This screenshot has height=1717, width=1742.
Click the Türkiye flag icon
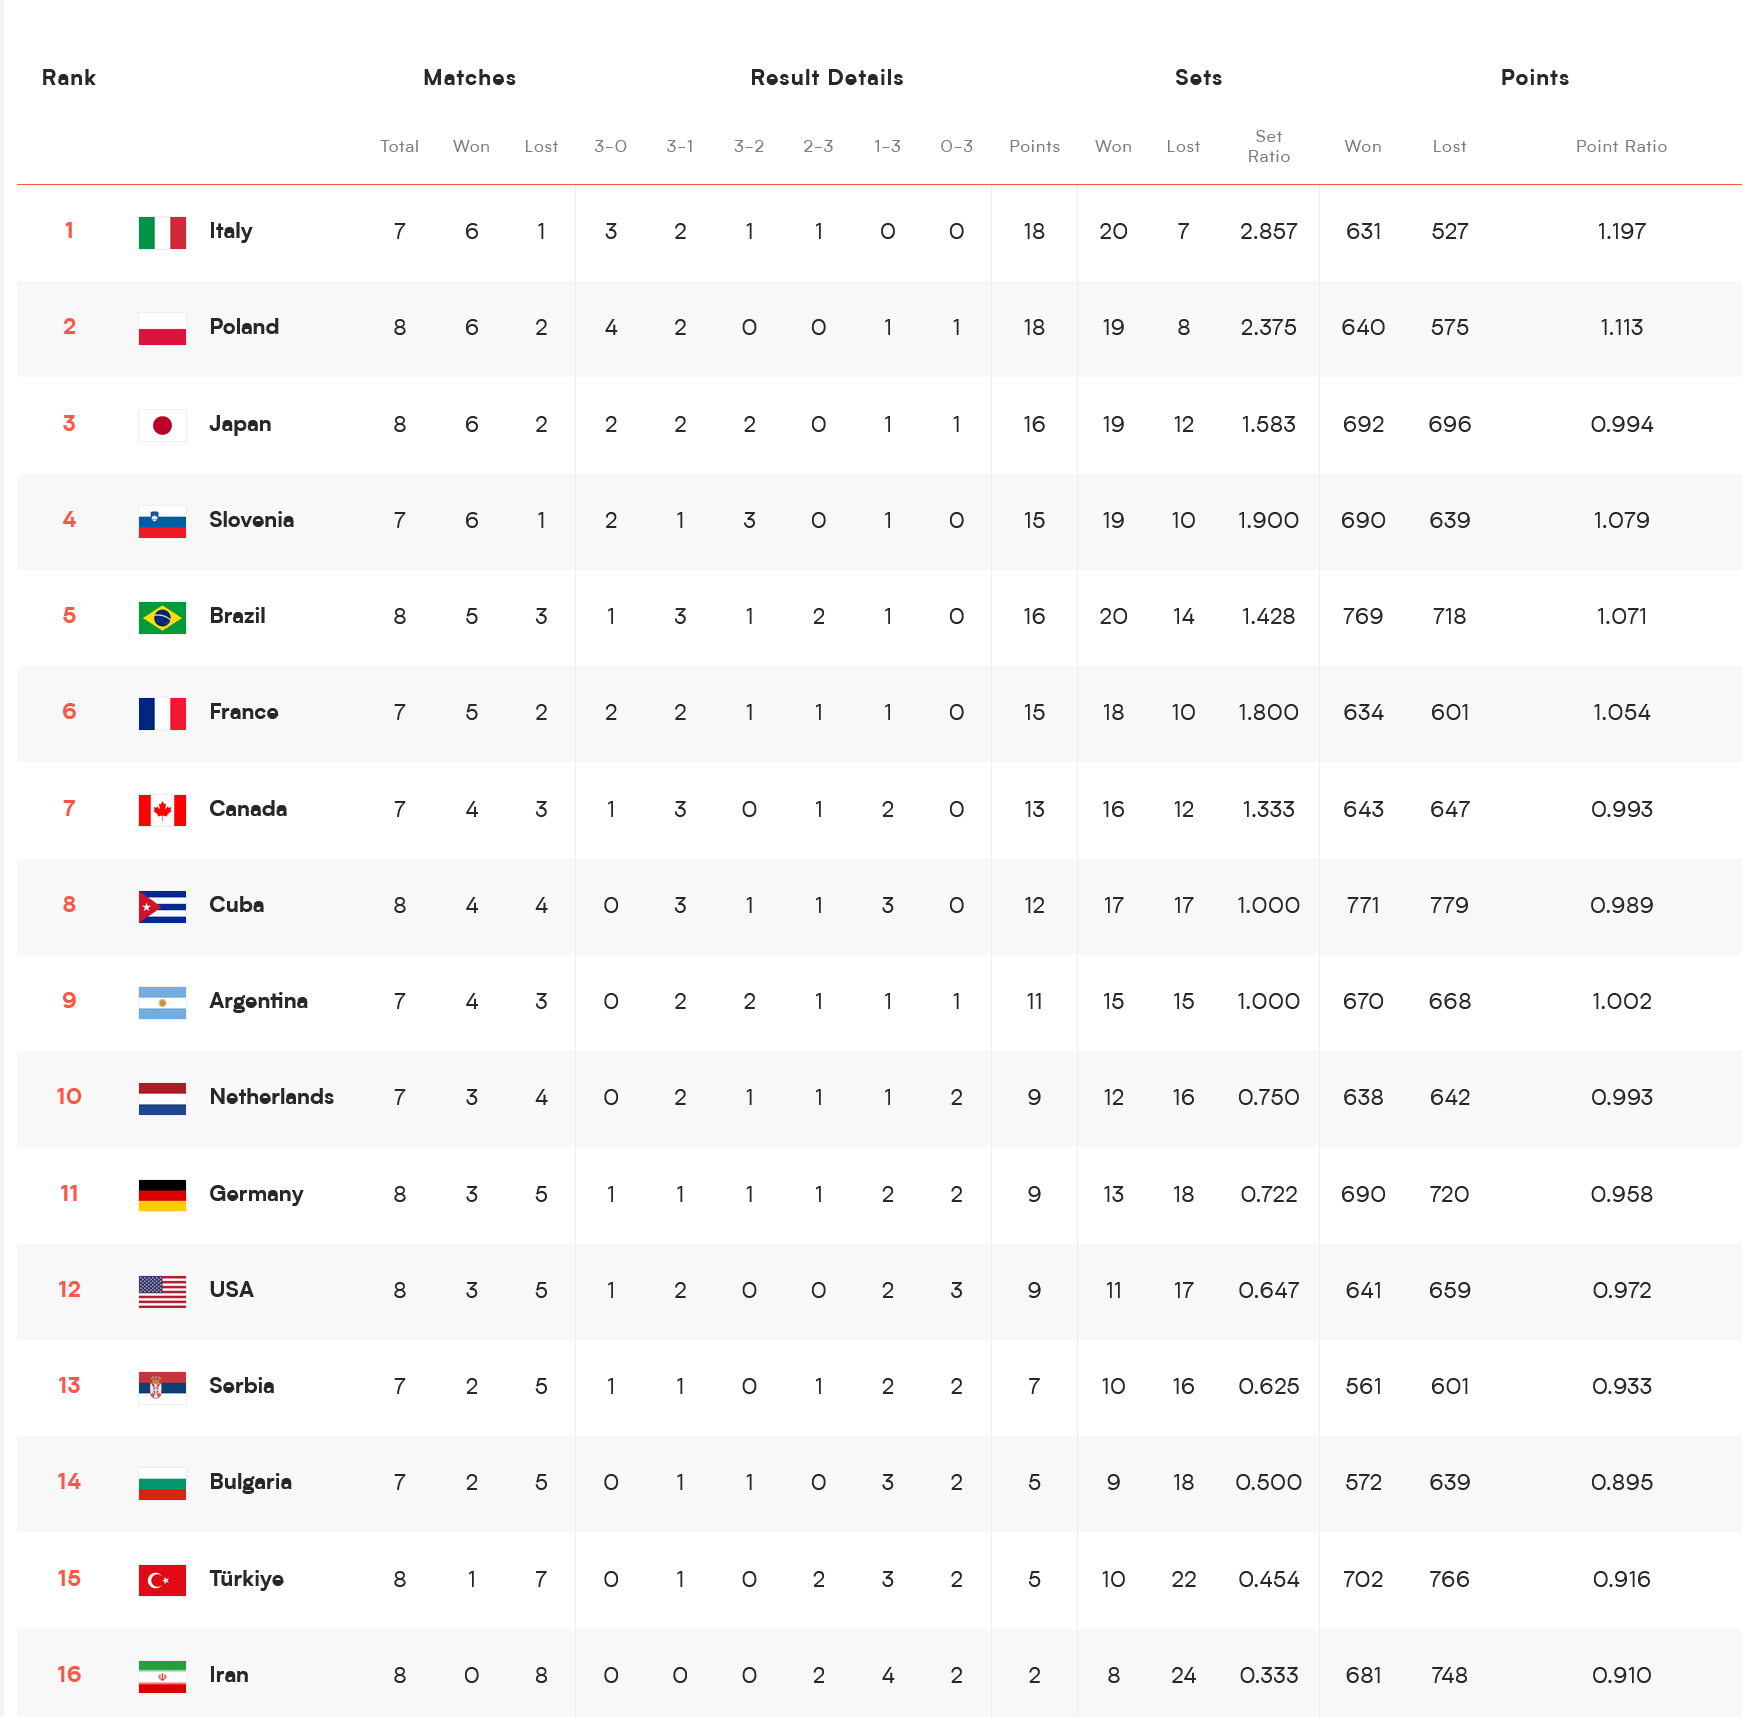162,1580
